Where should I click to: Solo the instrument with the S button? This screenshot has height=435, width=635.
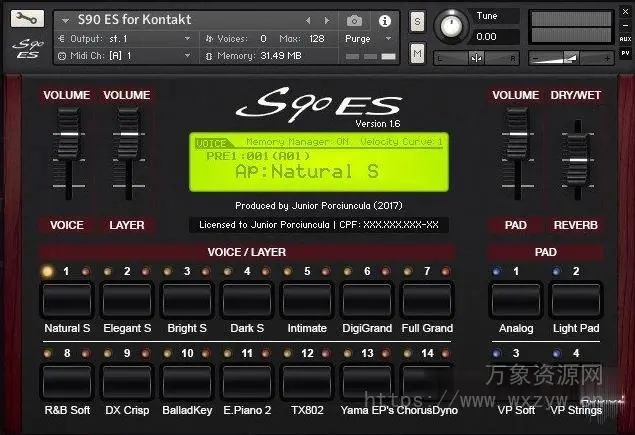point(417,21)
